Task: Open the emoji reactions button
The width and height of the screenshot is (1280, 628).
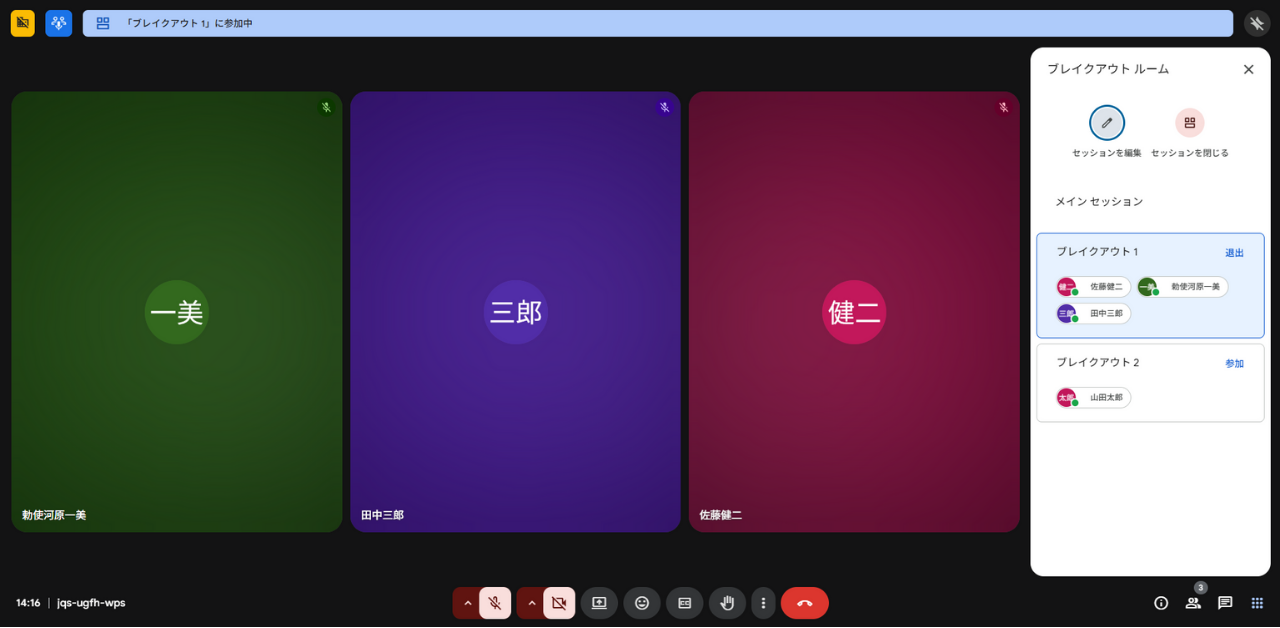Action: (x=642, y=603)
